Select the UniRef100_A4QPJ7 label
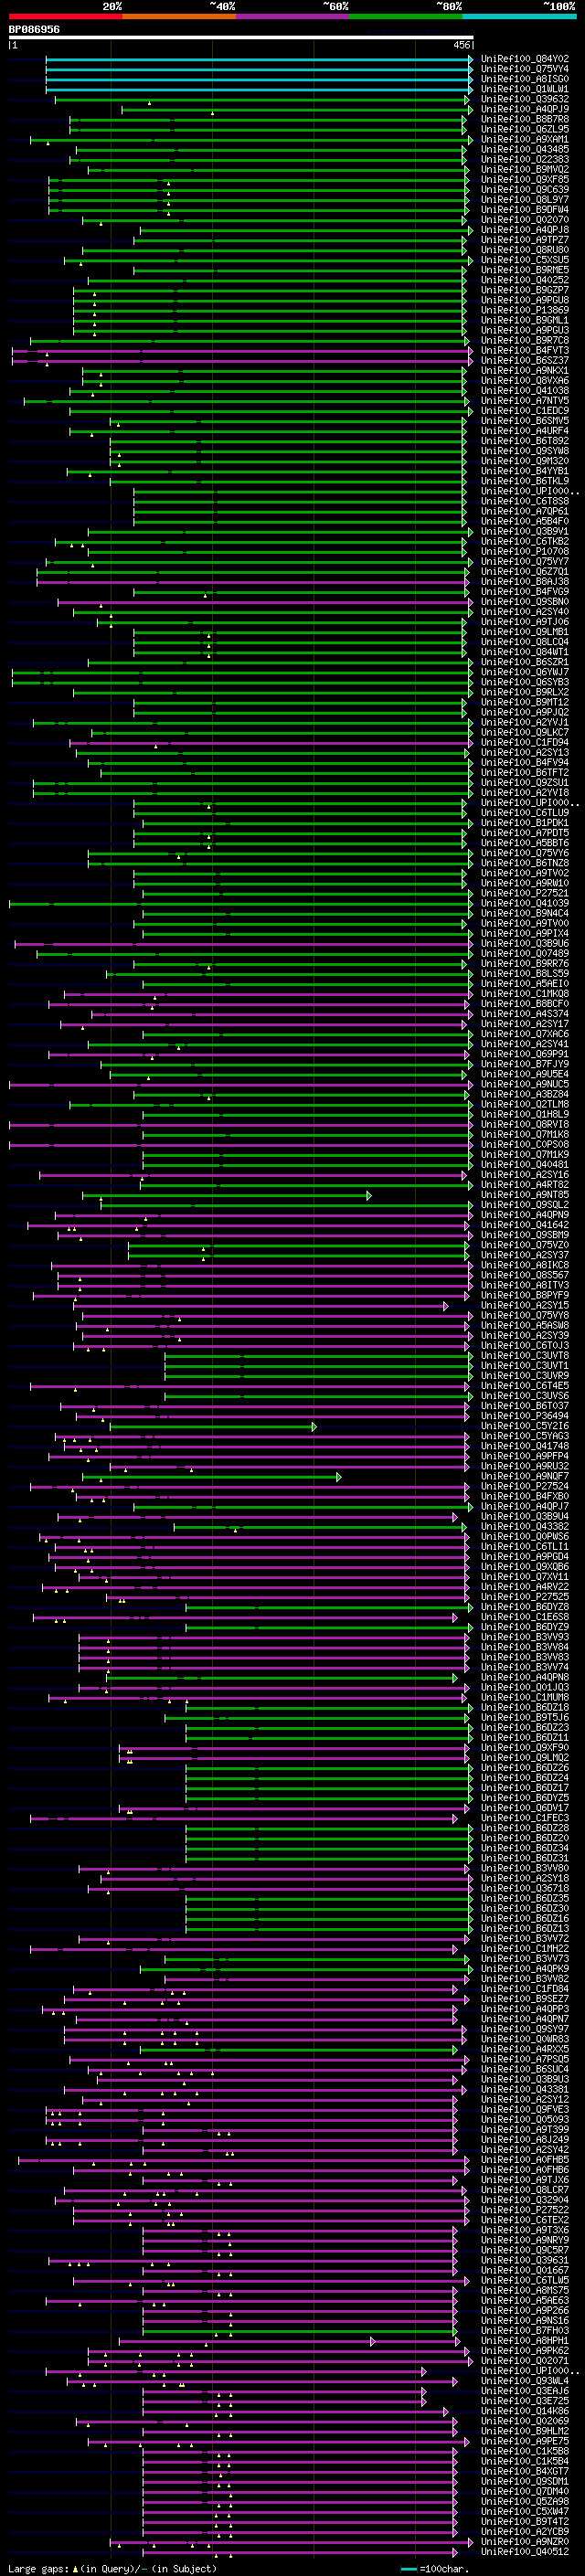This screenshot has width=585, height=2576. [x=525, y=1507]
